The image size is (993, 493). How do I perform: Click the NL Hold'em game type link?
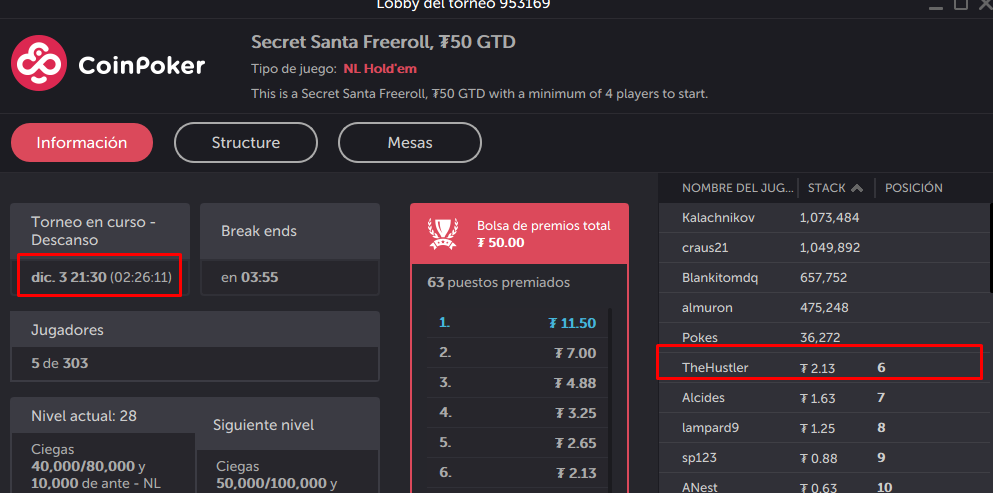(x=380, y=69)
